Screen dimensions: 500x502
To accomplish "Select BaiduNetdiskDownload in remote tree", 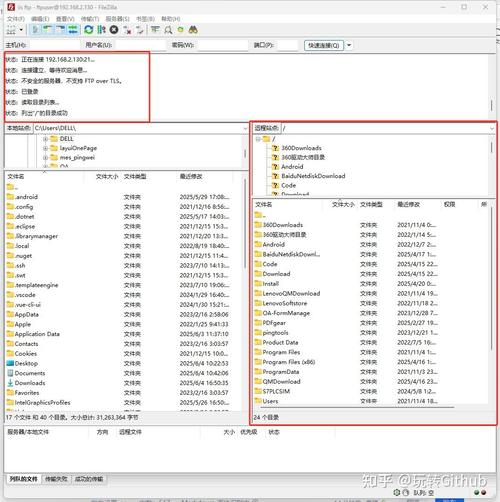I will coord(313,176).
